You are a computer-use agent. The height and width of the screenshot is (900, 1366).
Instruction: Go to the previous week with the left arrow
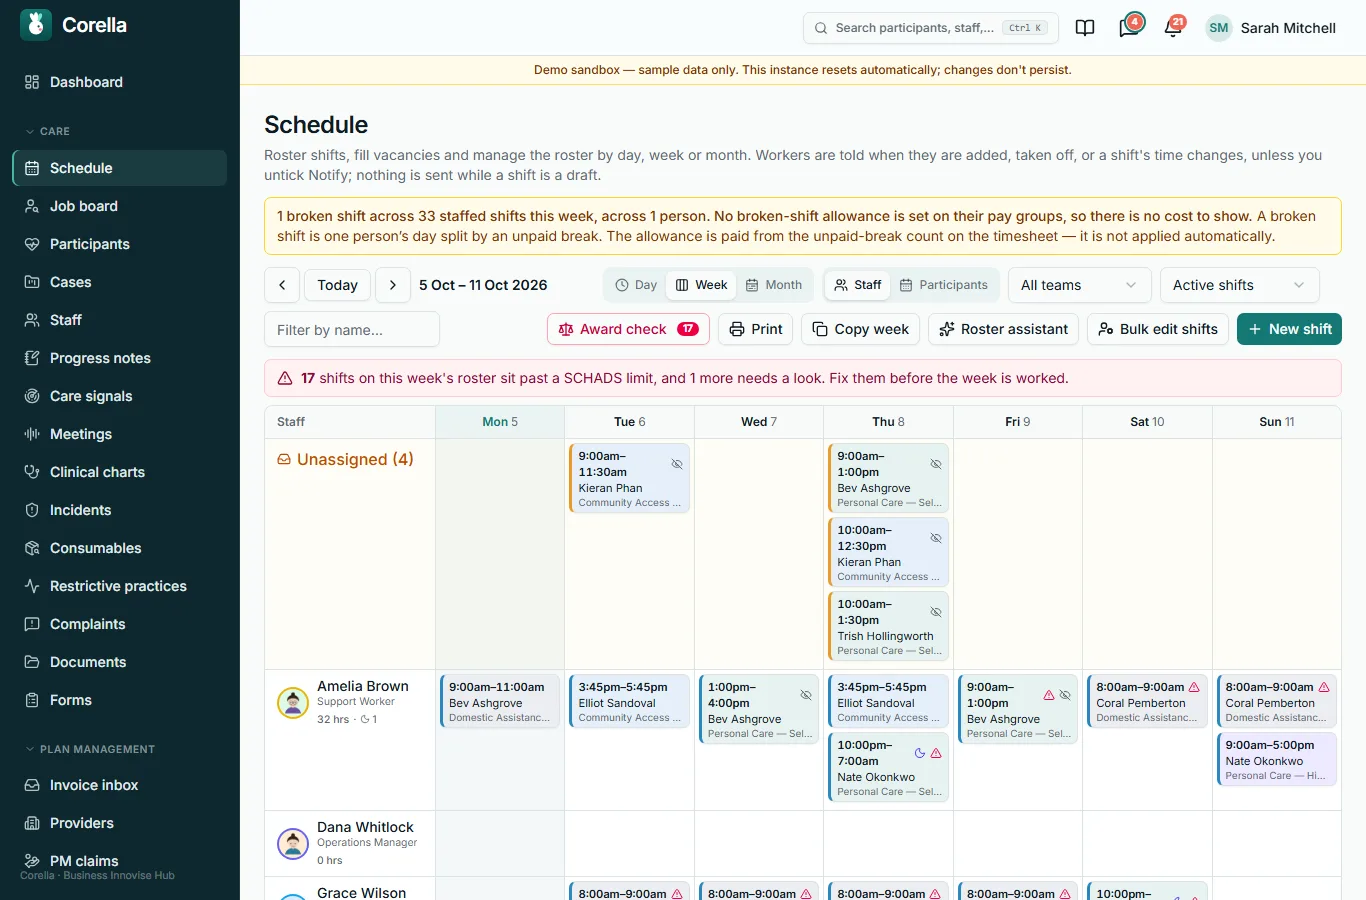(x=282, y=285)
